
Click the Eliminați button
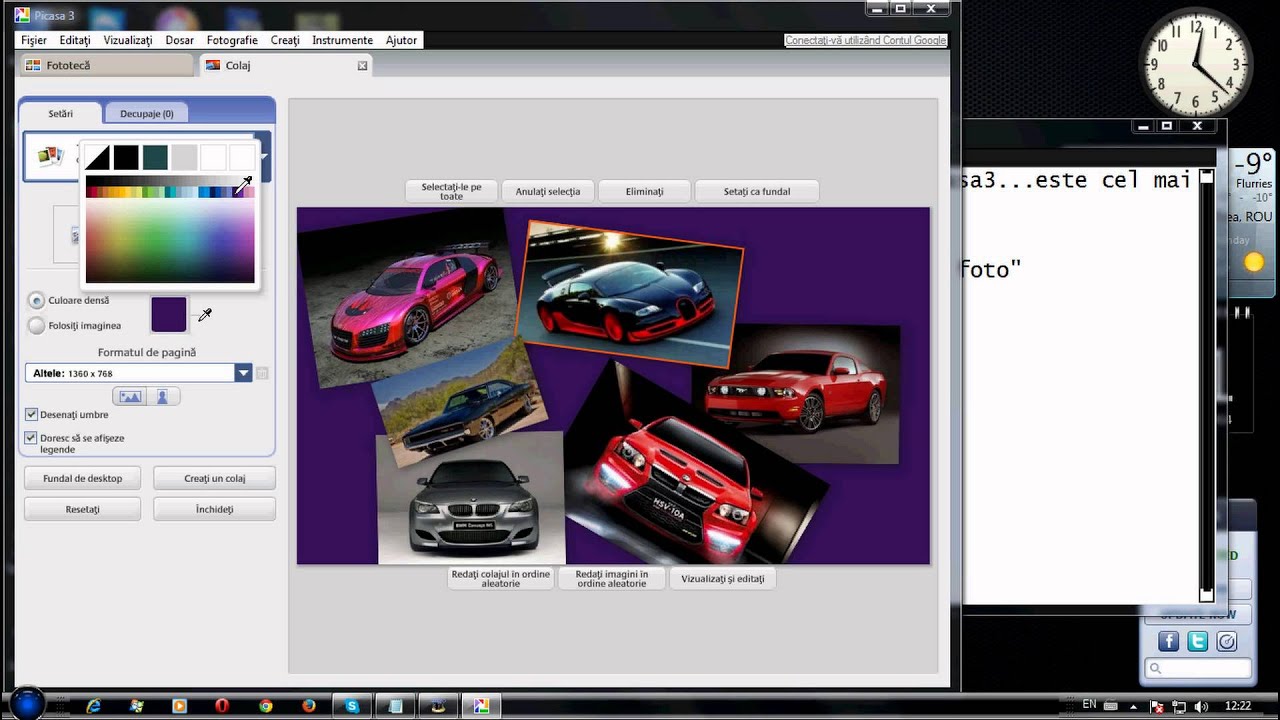[644, 191]
